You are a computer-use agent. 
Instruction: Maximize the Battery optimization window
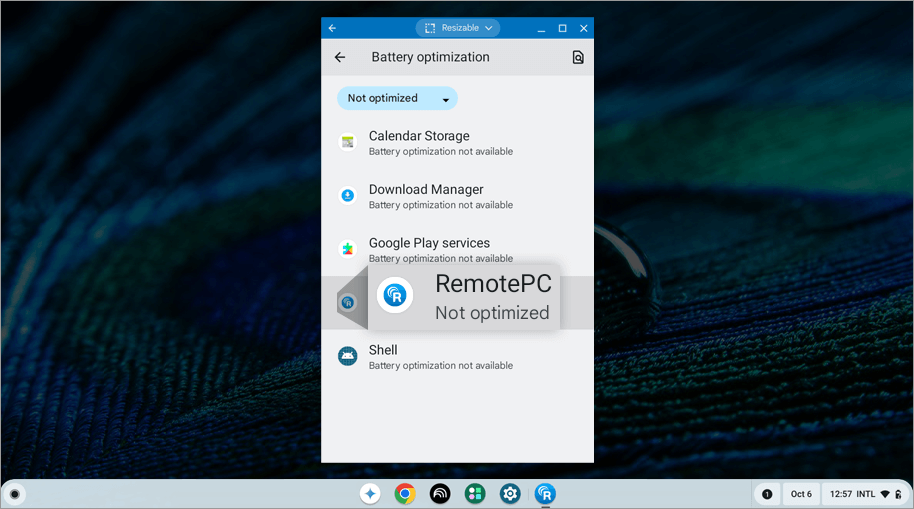click(562, 28)
